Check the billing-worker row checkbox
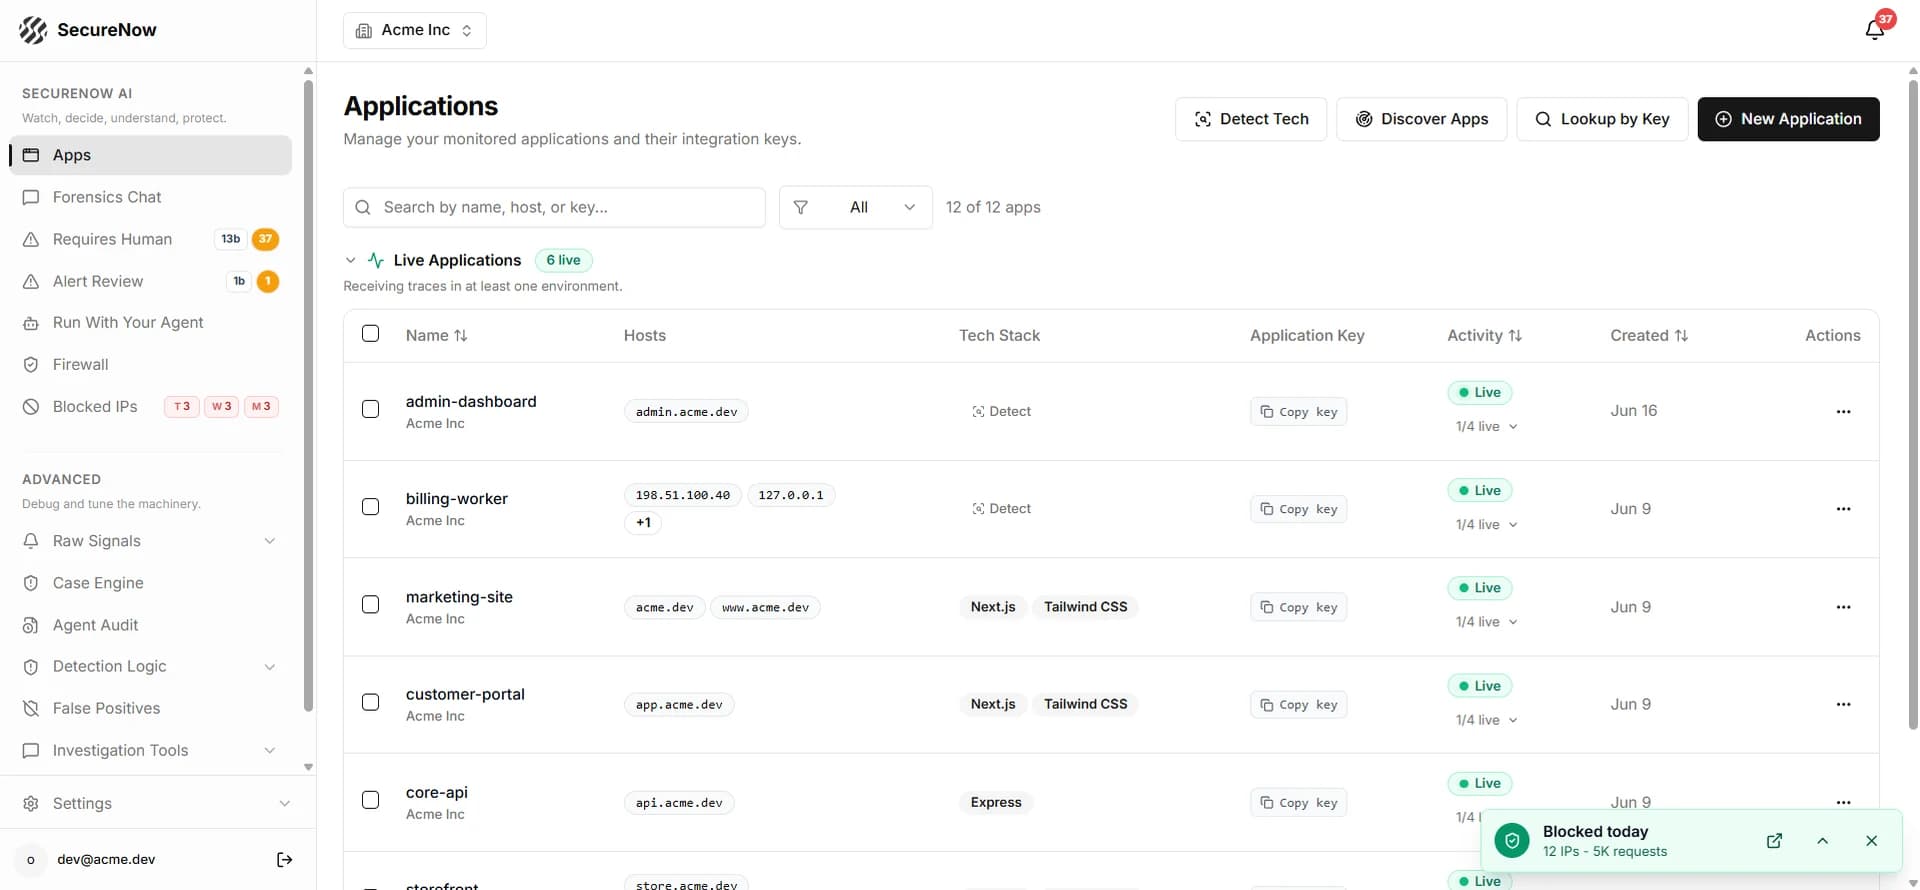Viewport: 1920px width, 890px height. pos(370,507)
